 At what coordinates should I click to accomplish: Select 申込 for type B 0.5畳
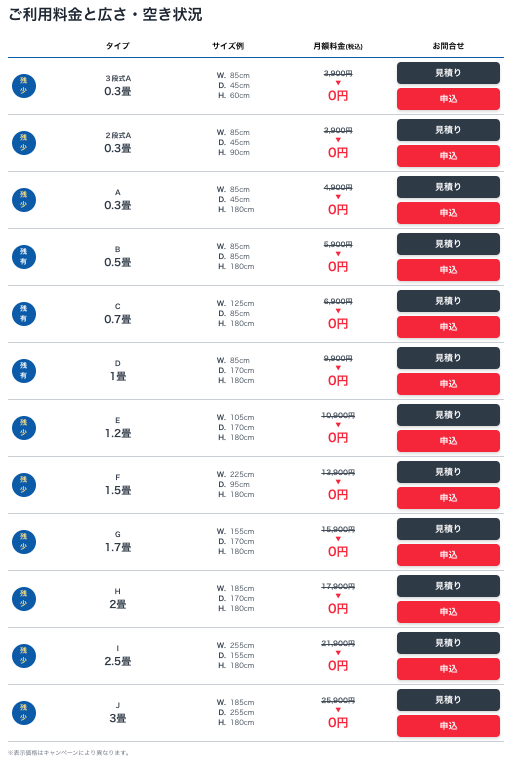point(448,270)
